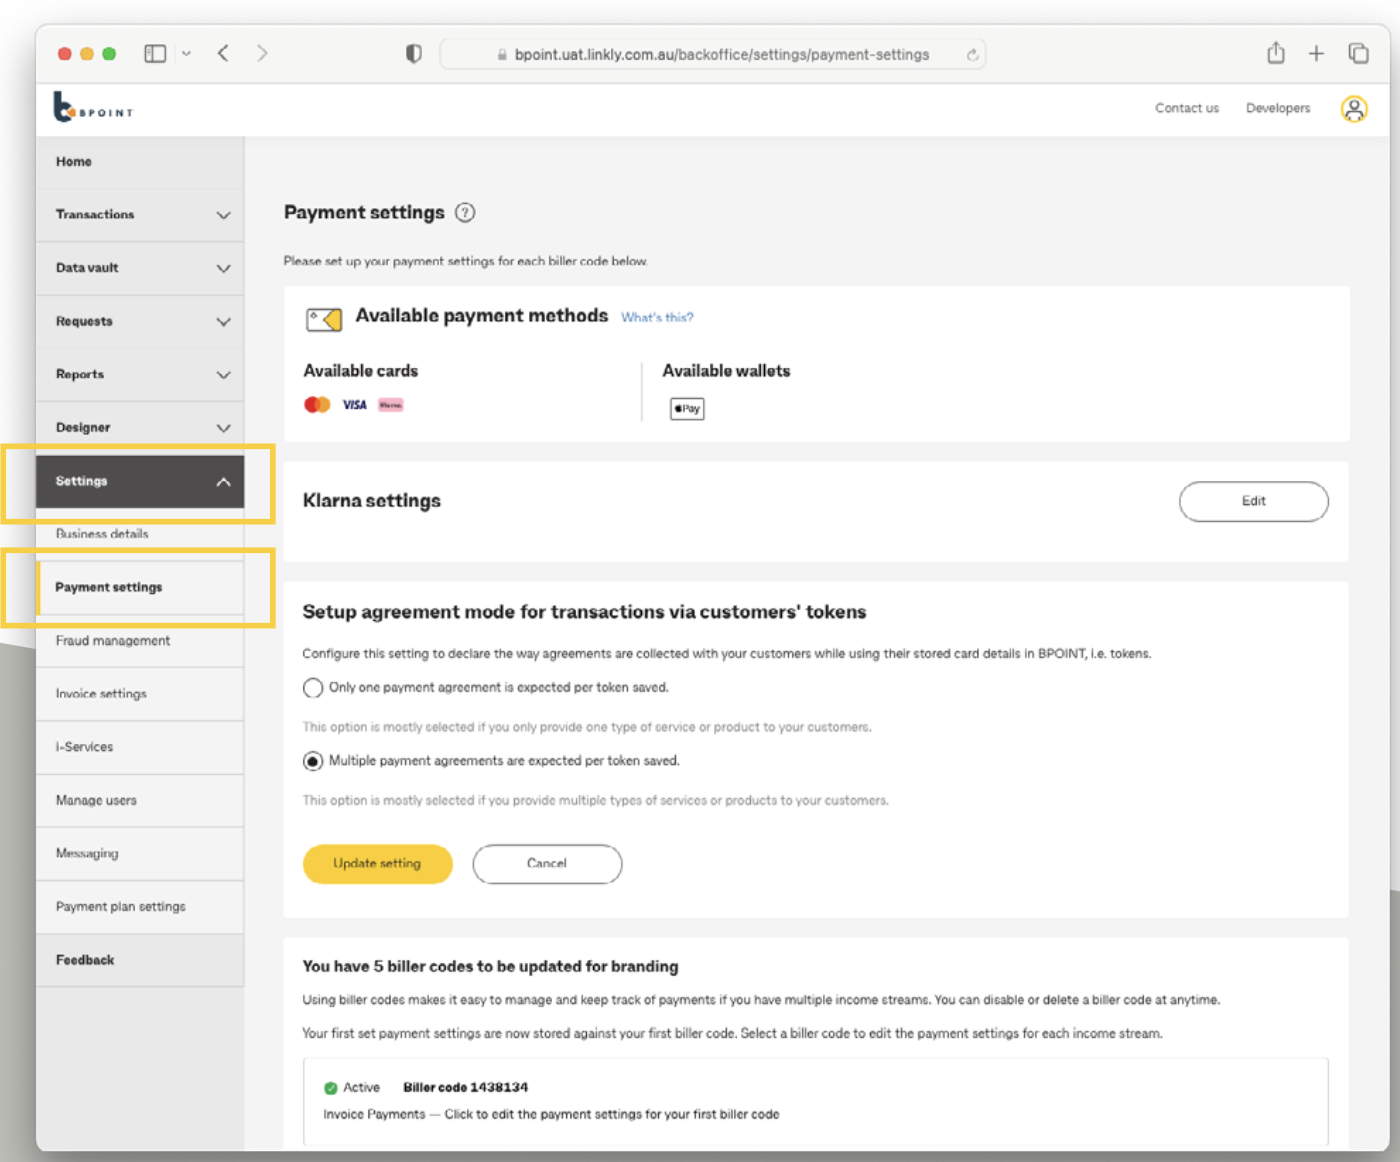Click the Payment settings help question mark
The image size is (1400, 1162).
(464, 213)
